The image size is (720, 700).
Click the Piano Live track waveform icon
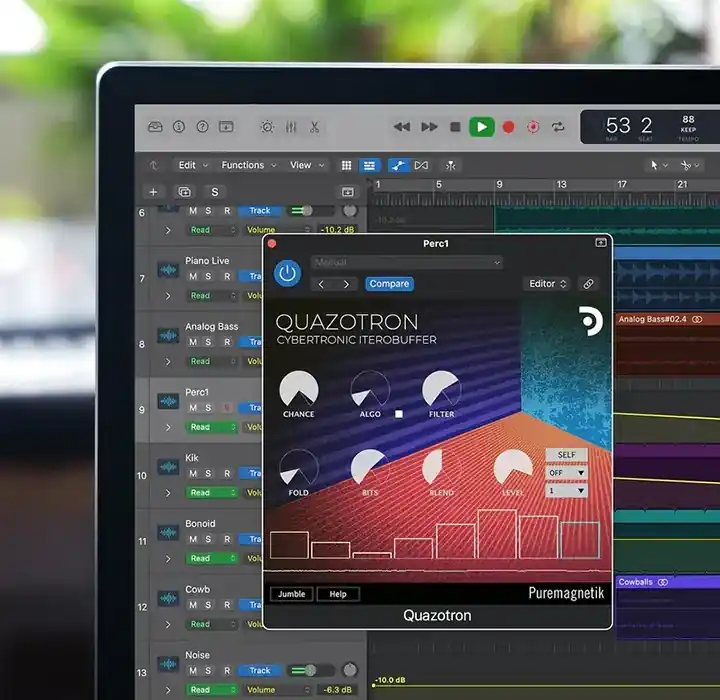point(168,270)
